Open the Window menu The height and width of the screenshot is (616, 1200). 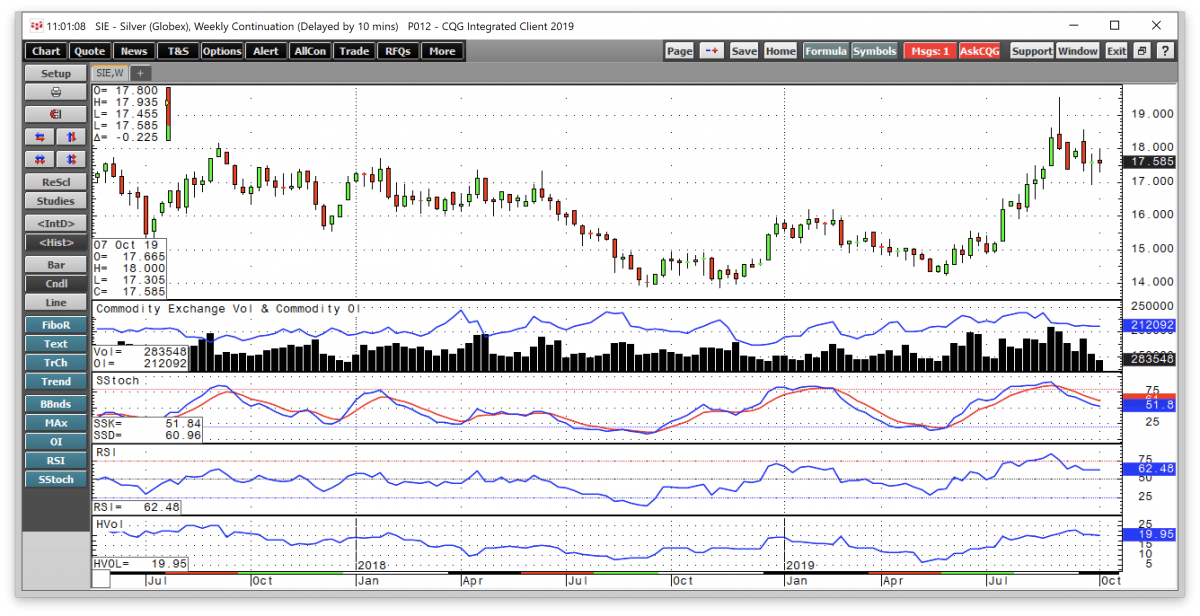point(1078,51)
